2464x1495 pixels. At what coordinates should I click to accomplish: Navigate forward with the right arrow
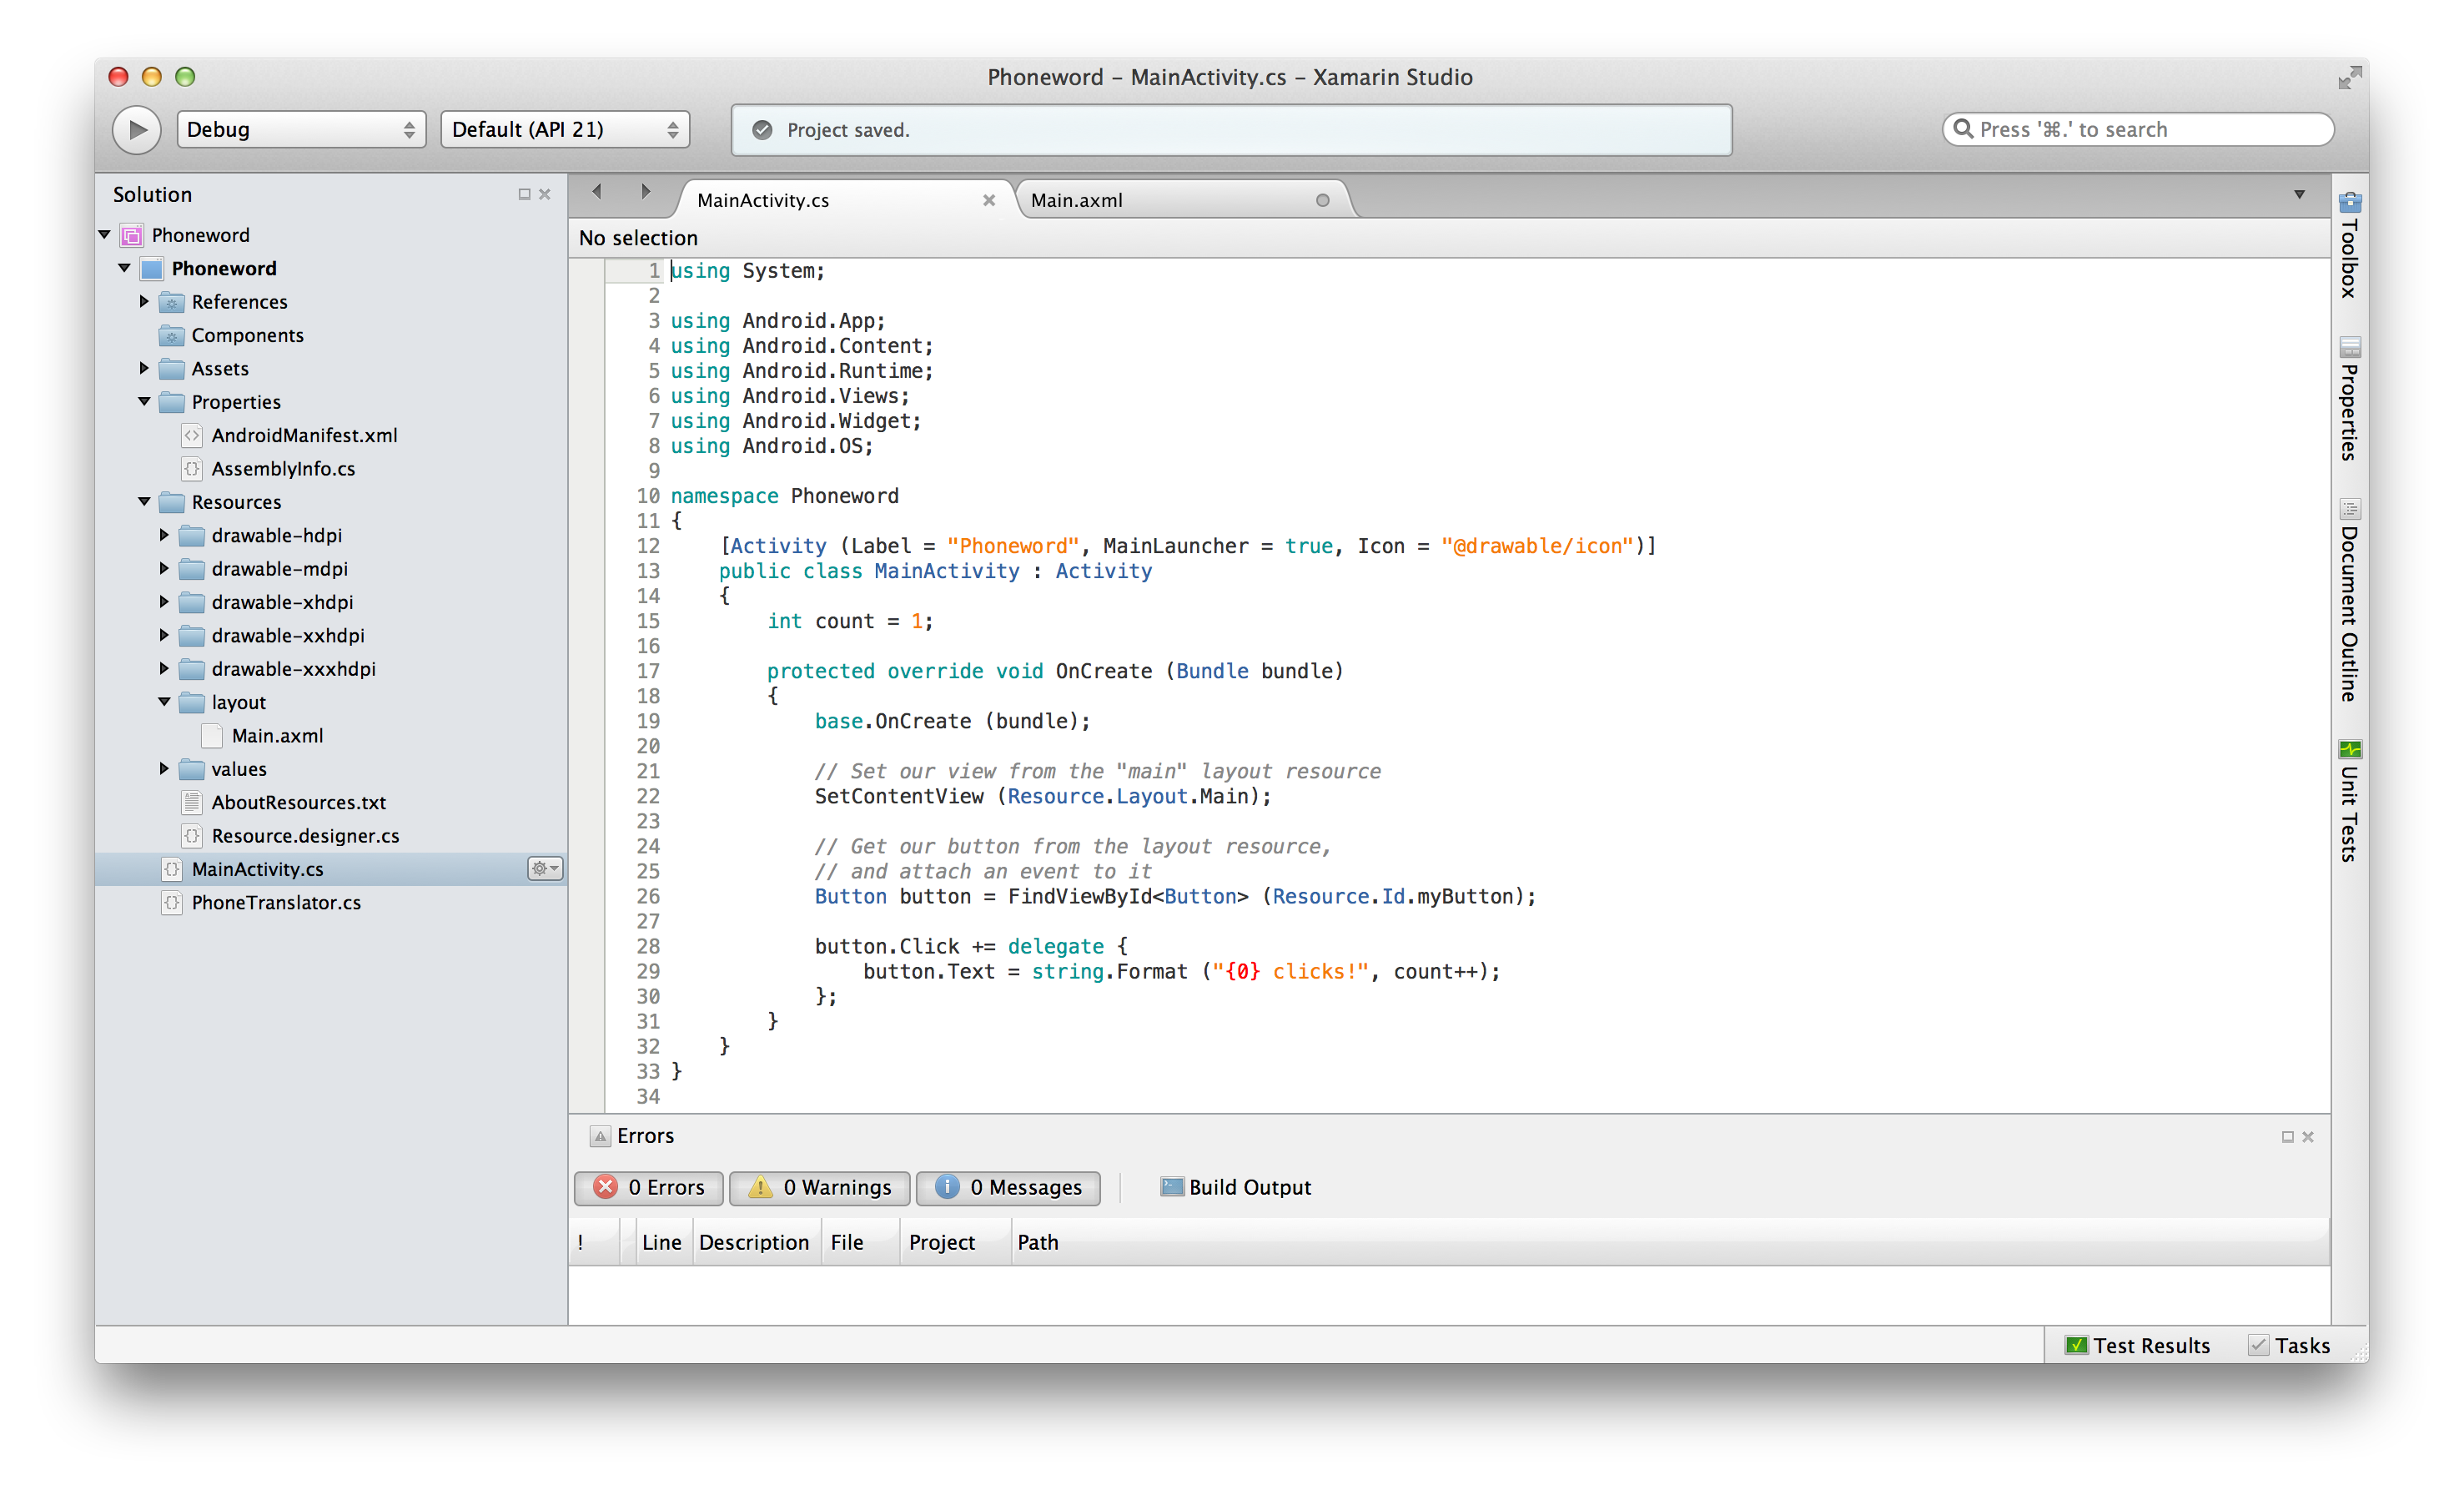click(645, 192)
